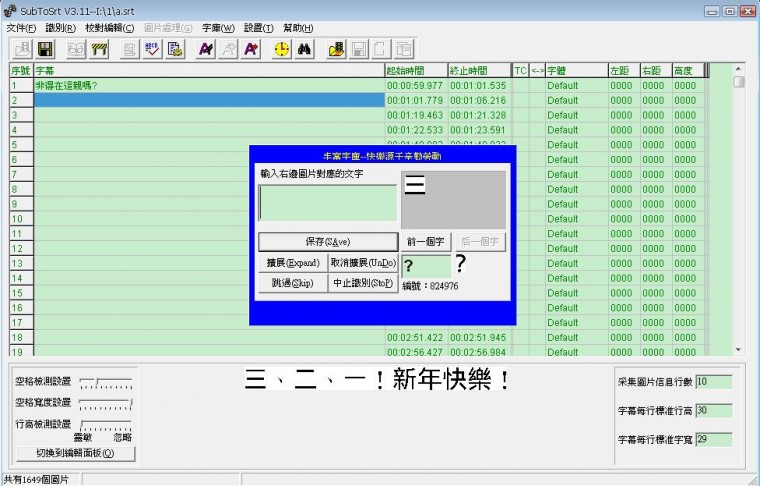Click the 起始時間 column header
The width and height of the screenshot is (760, 486).
pyautogui.click(x=416, y=71)
